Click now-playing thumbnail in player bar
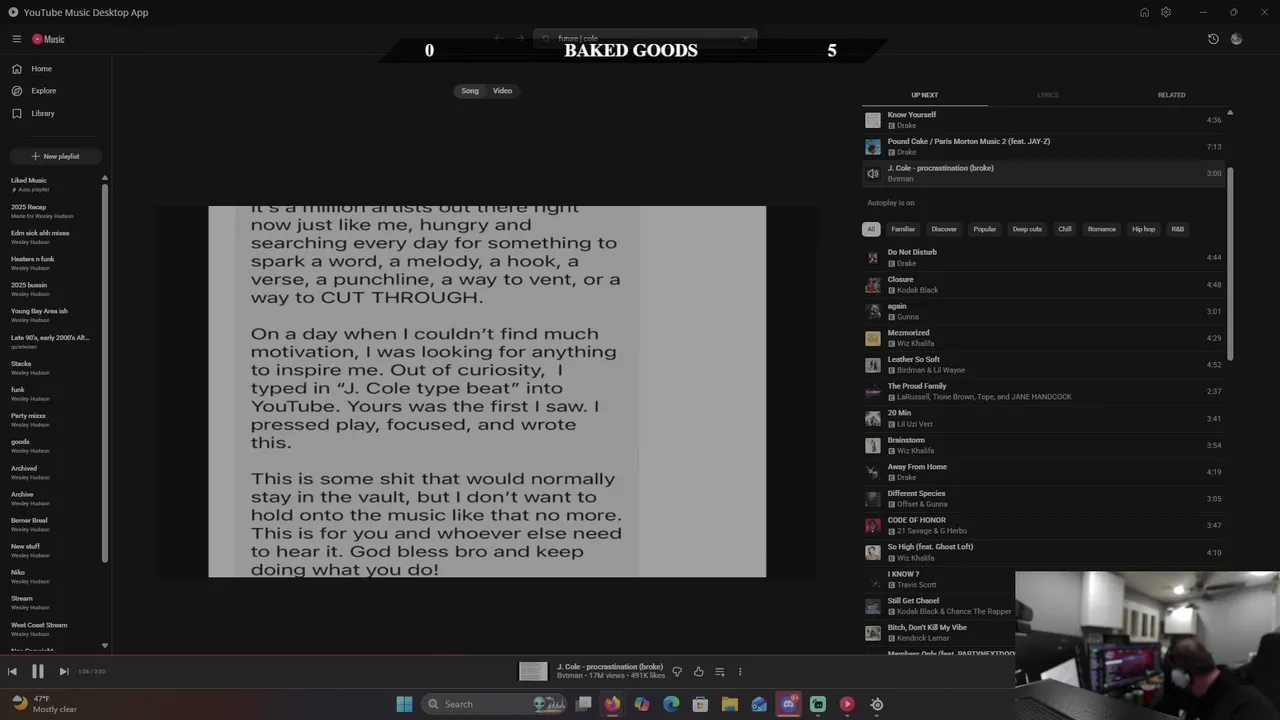1280x720 pixels. (533, 672)
